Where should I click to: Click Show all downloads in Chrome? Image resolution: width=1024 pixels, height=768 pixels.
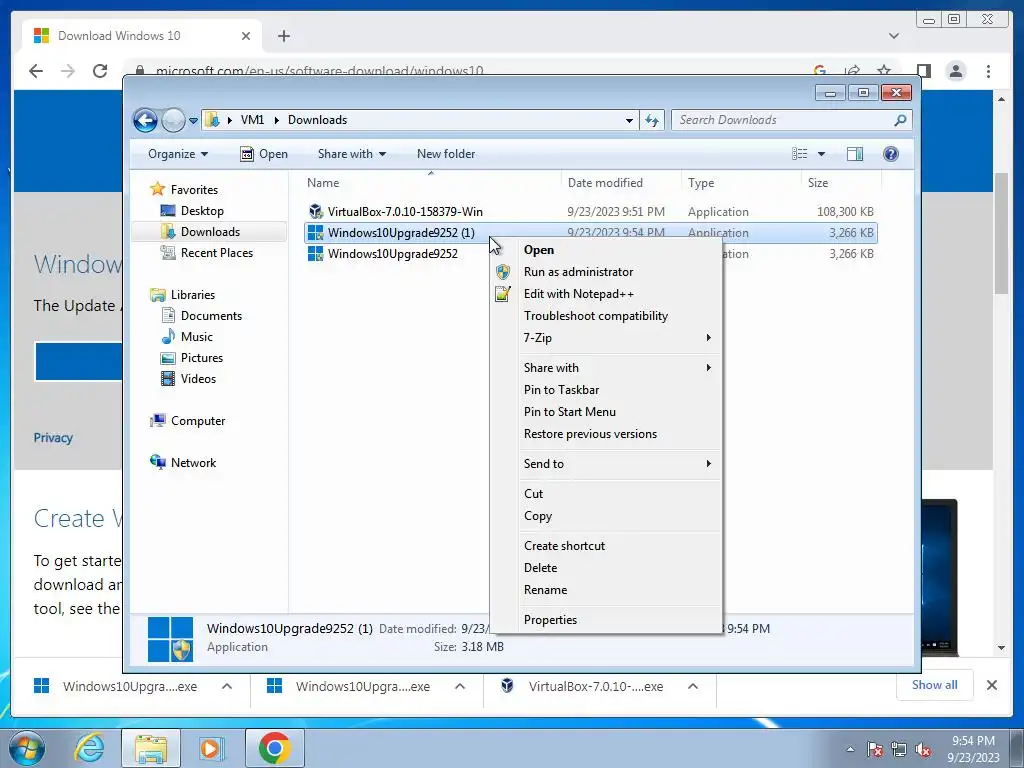[x=935, y=685]
